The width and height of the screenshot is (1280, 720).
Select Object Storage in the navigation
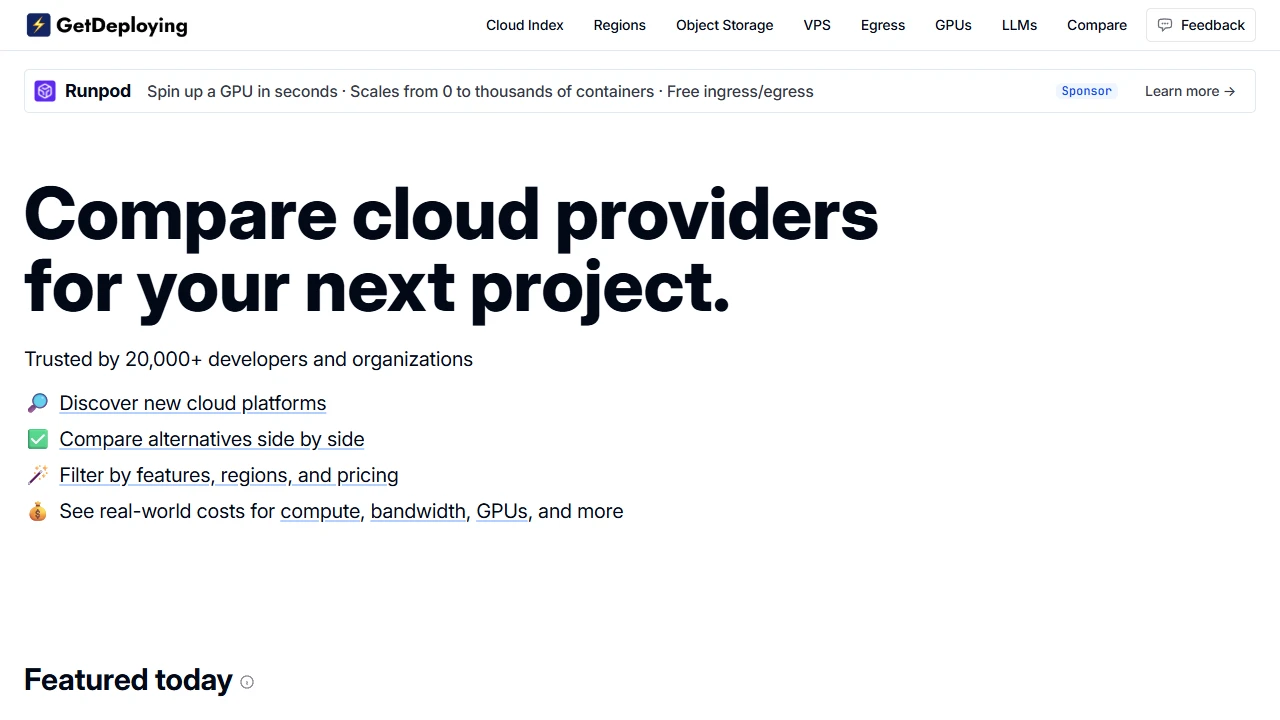tap(724, 25)
